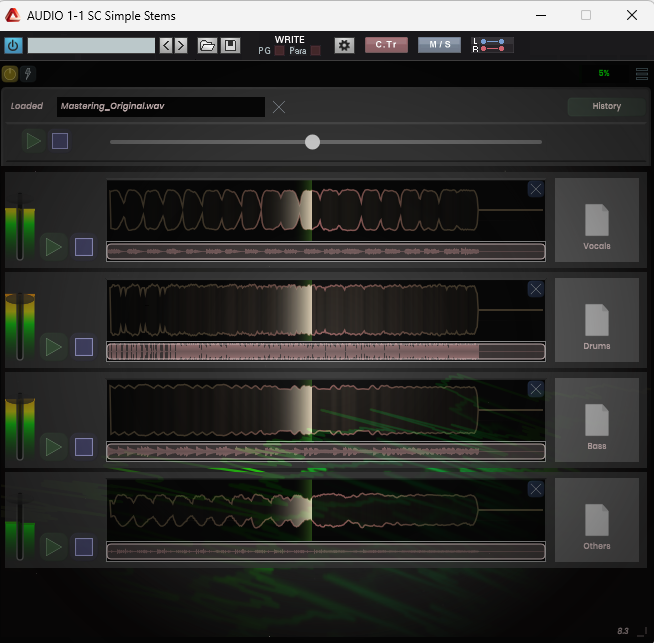Close the Simple Stems window

[631, 15]
